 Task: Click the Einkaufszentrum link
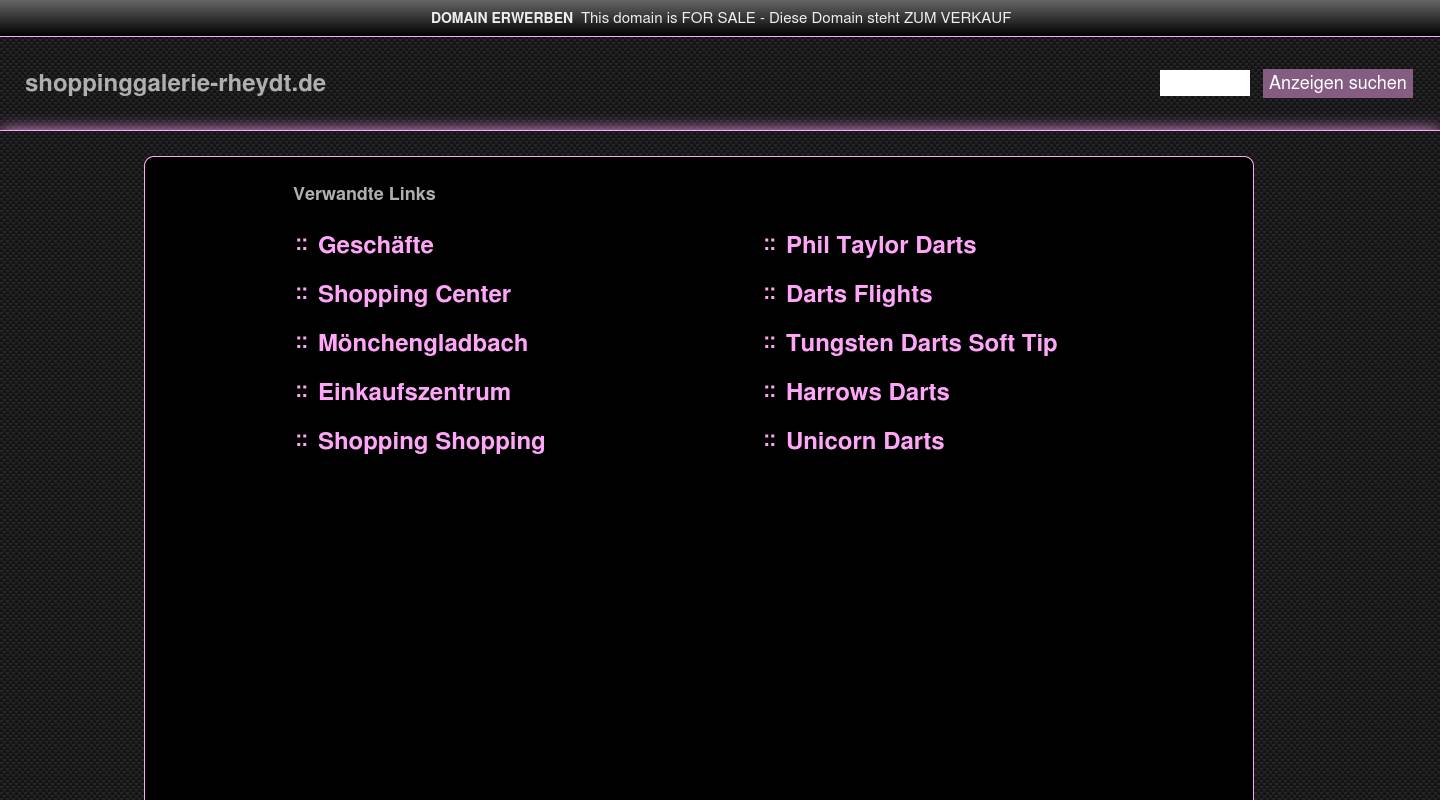[414, 392]
